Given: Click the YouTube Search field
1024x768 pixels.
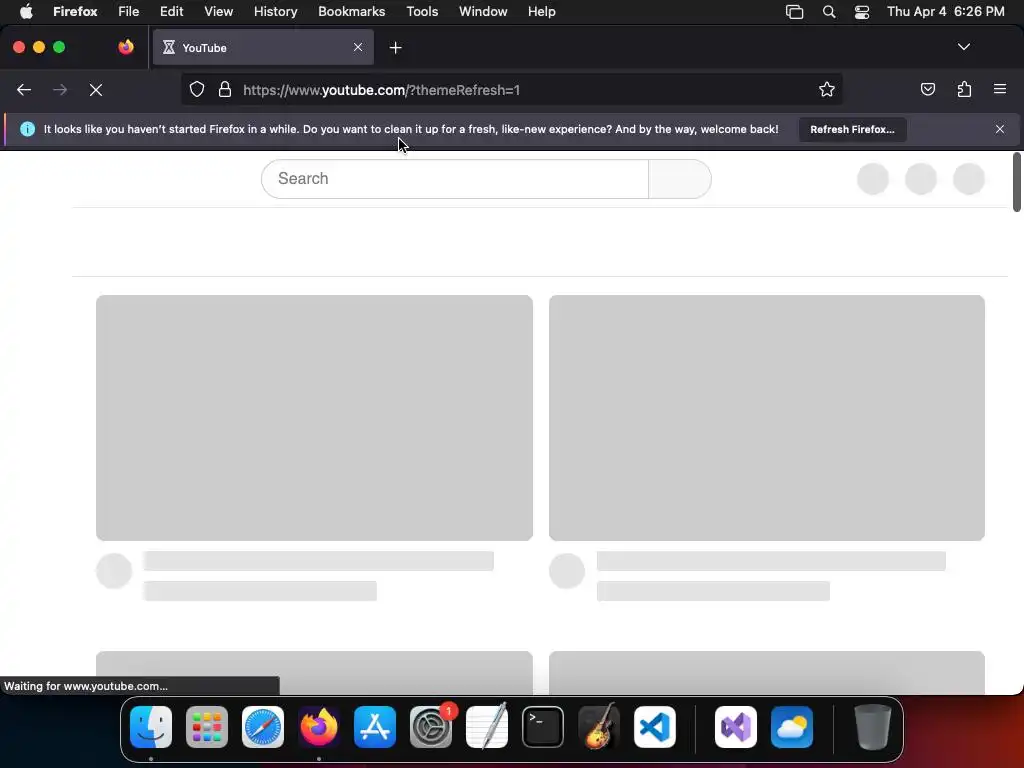Looking at the screenshot, I should click(x=455, y=179).
